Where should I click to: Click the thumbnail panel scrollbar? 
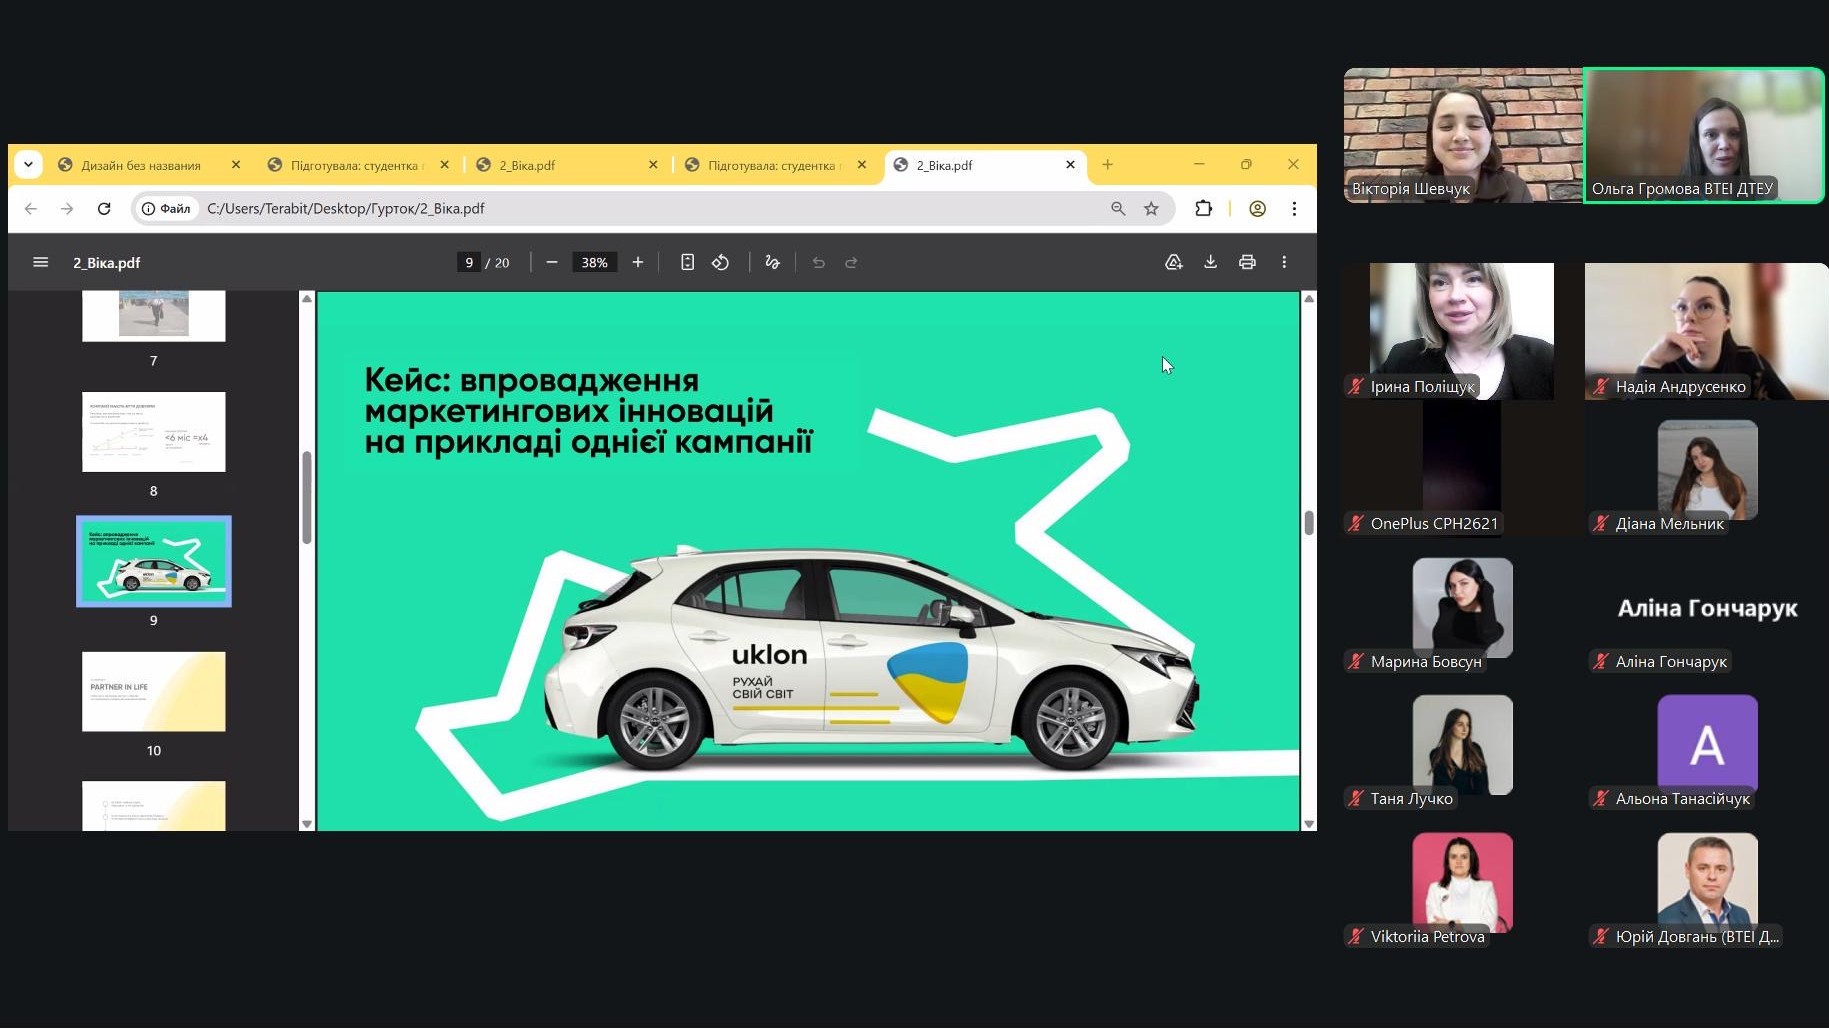tap(307, 497)
